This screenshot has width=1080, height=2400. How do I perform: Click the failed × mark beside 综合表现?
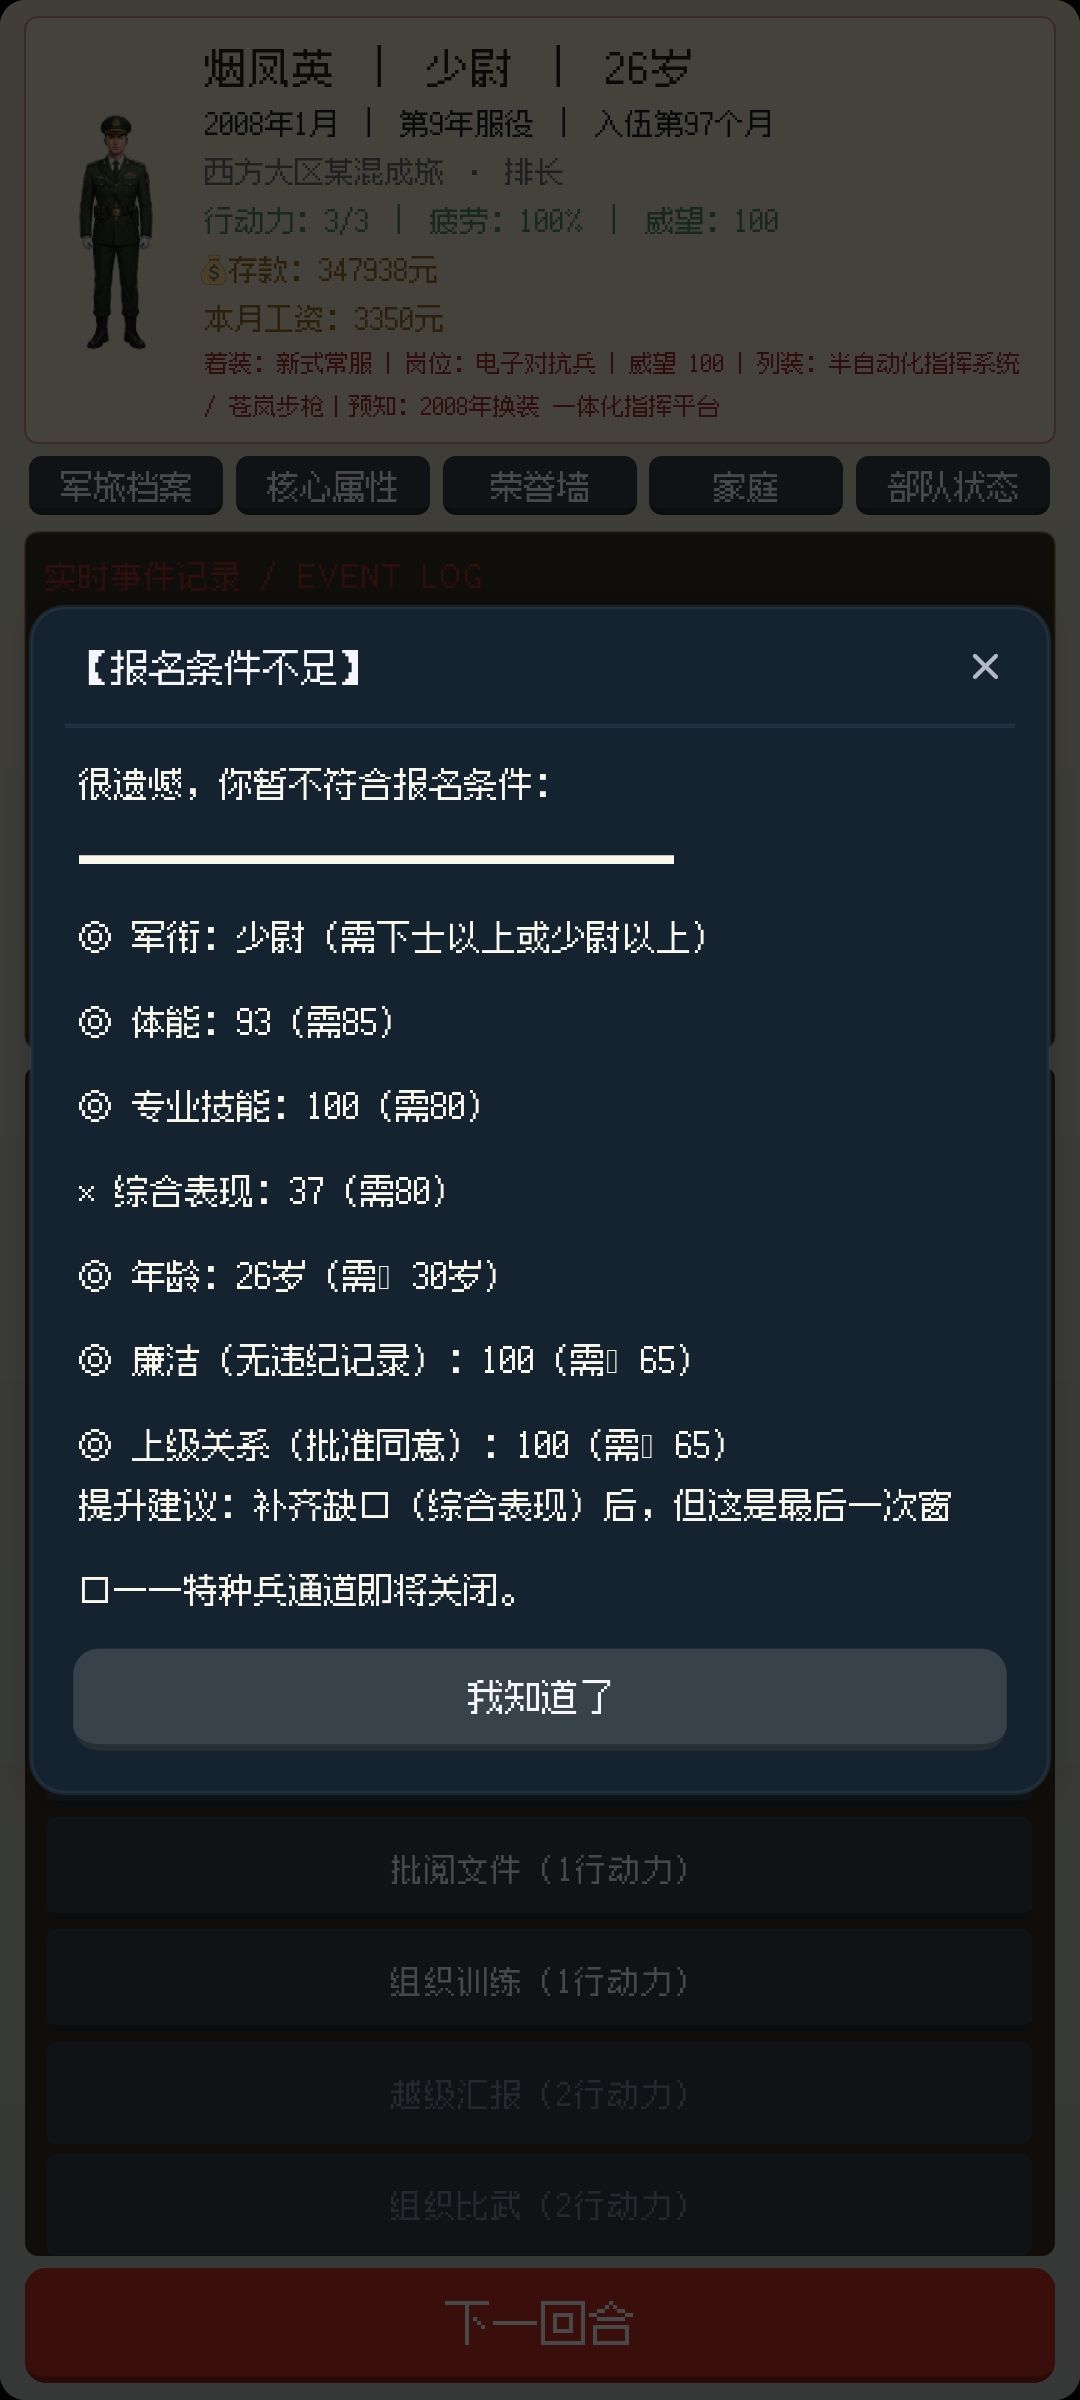86,1192
